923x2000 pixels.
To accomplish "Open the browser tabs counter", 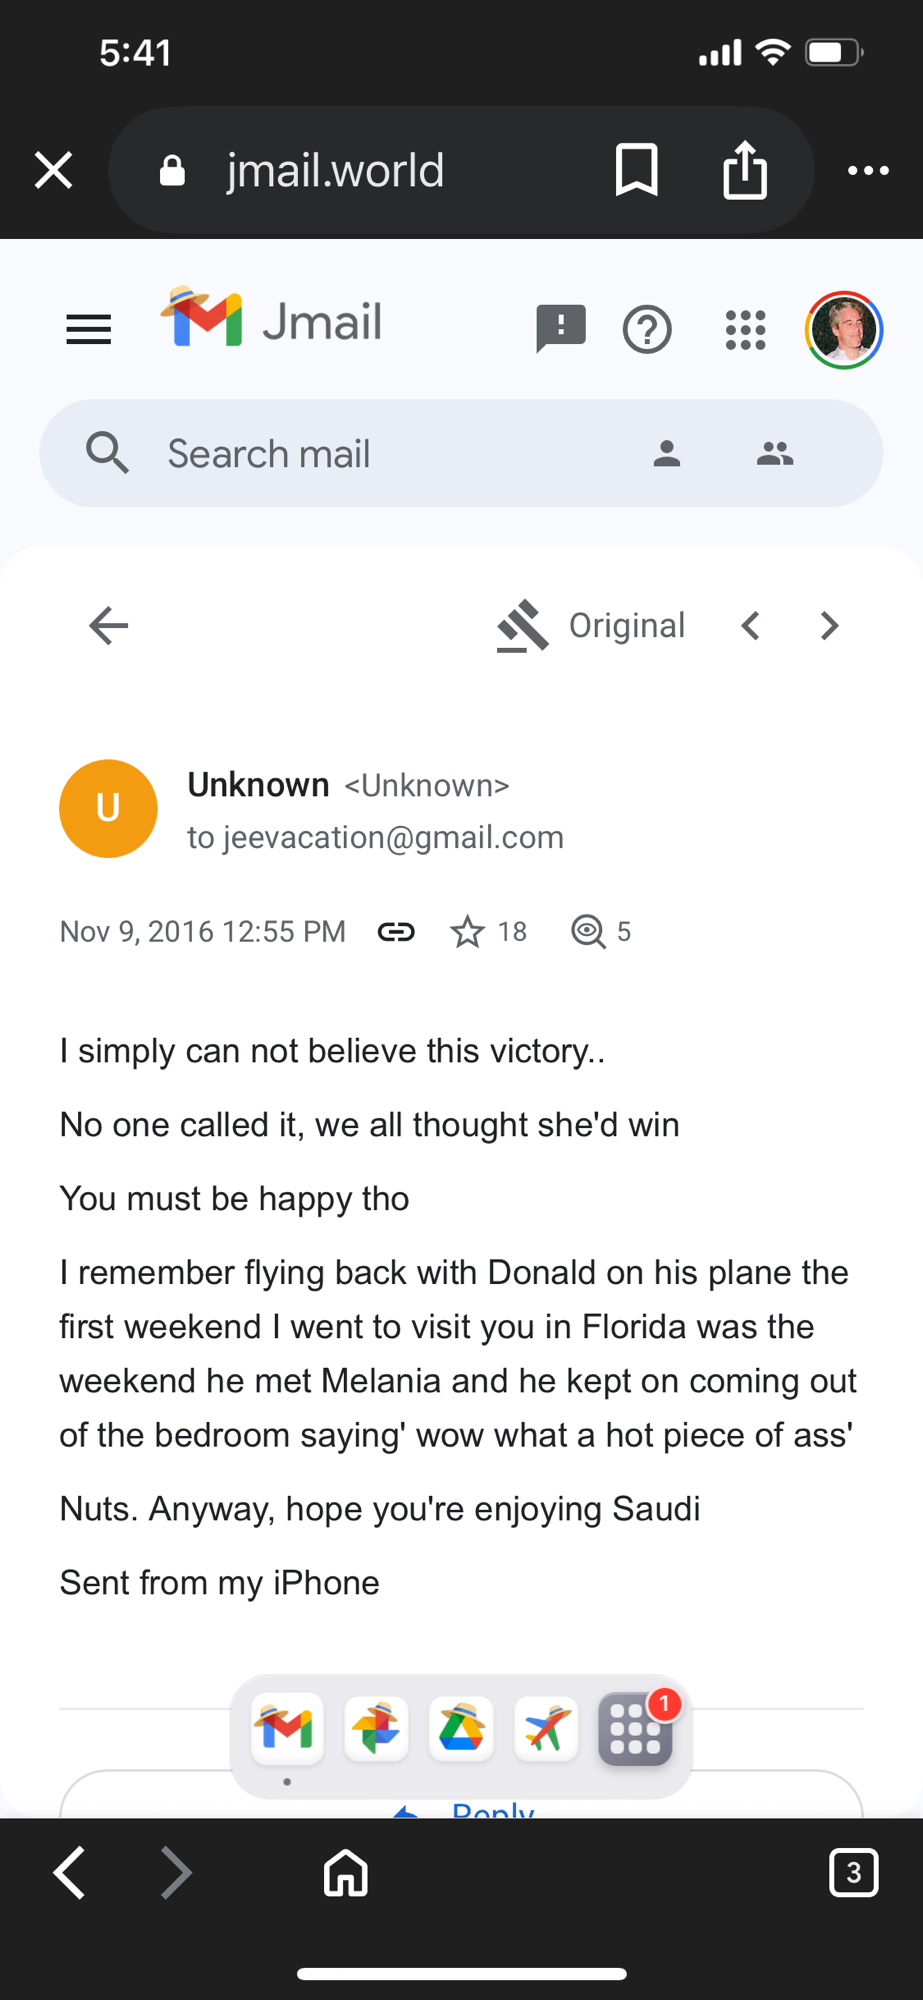I will [x=853, y=1872].
